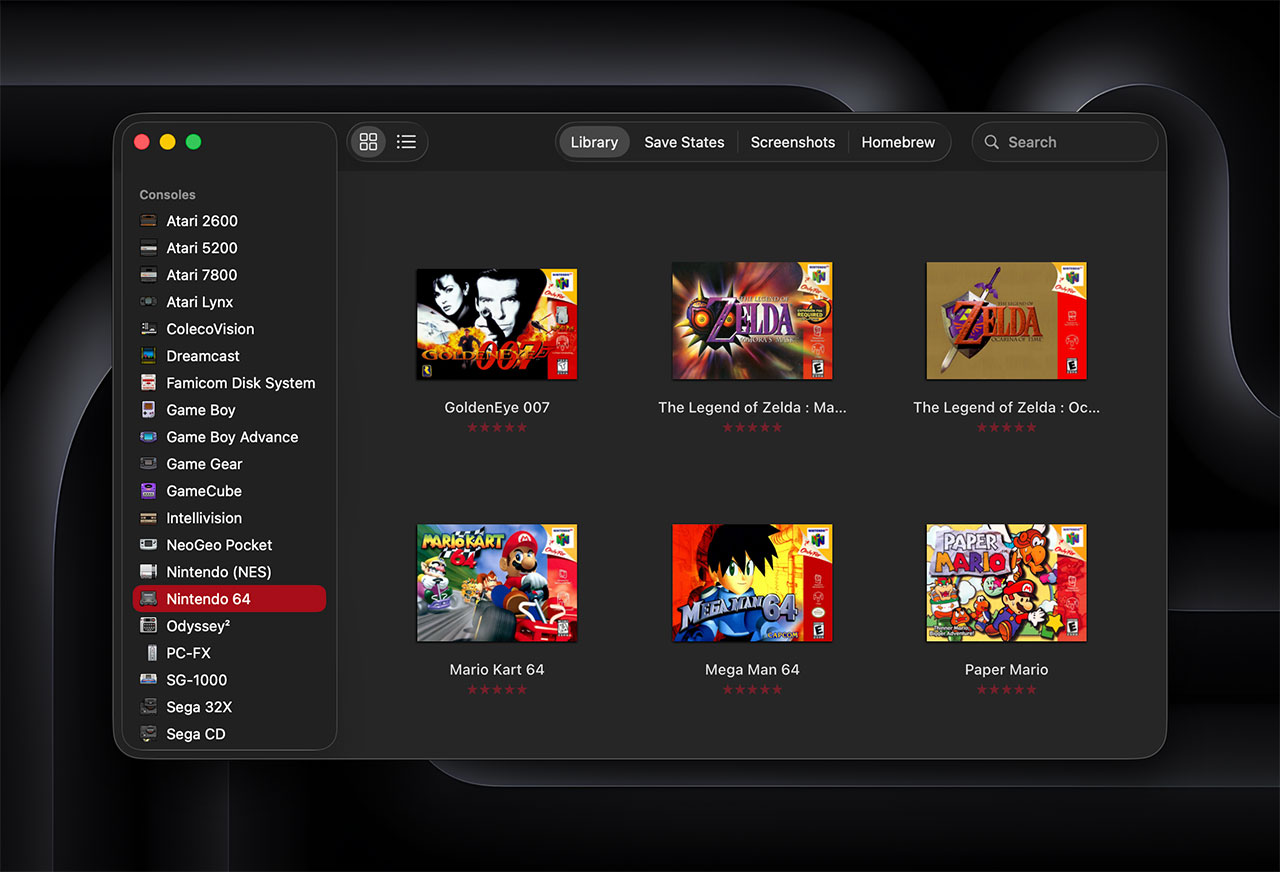
Task: Click the ColecoVision console icon
Action: click(148, 329)
